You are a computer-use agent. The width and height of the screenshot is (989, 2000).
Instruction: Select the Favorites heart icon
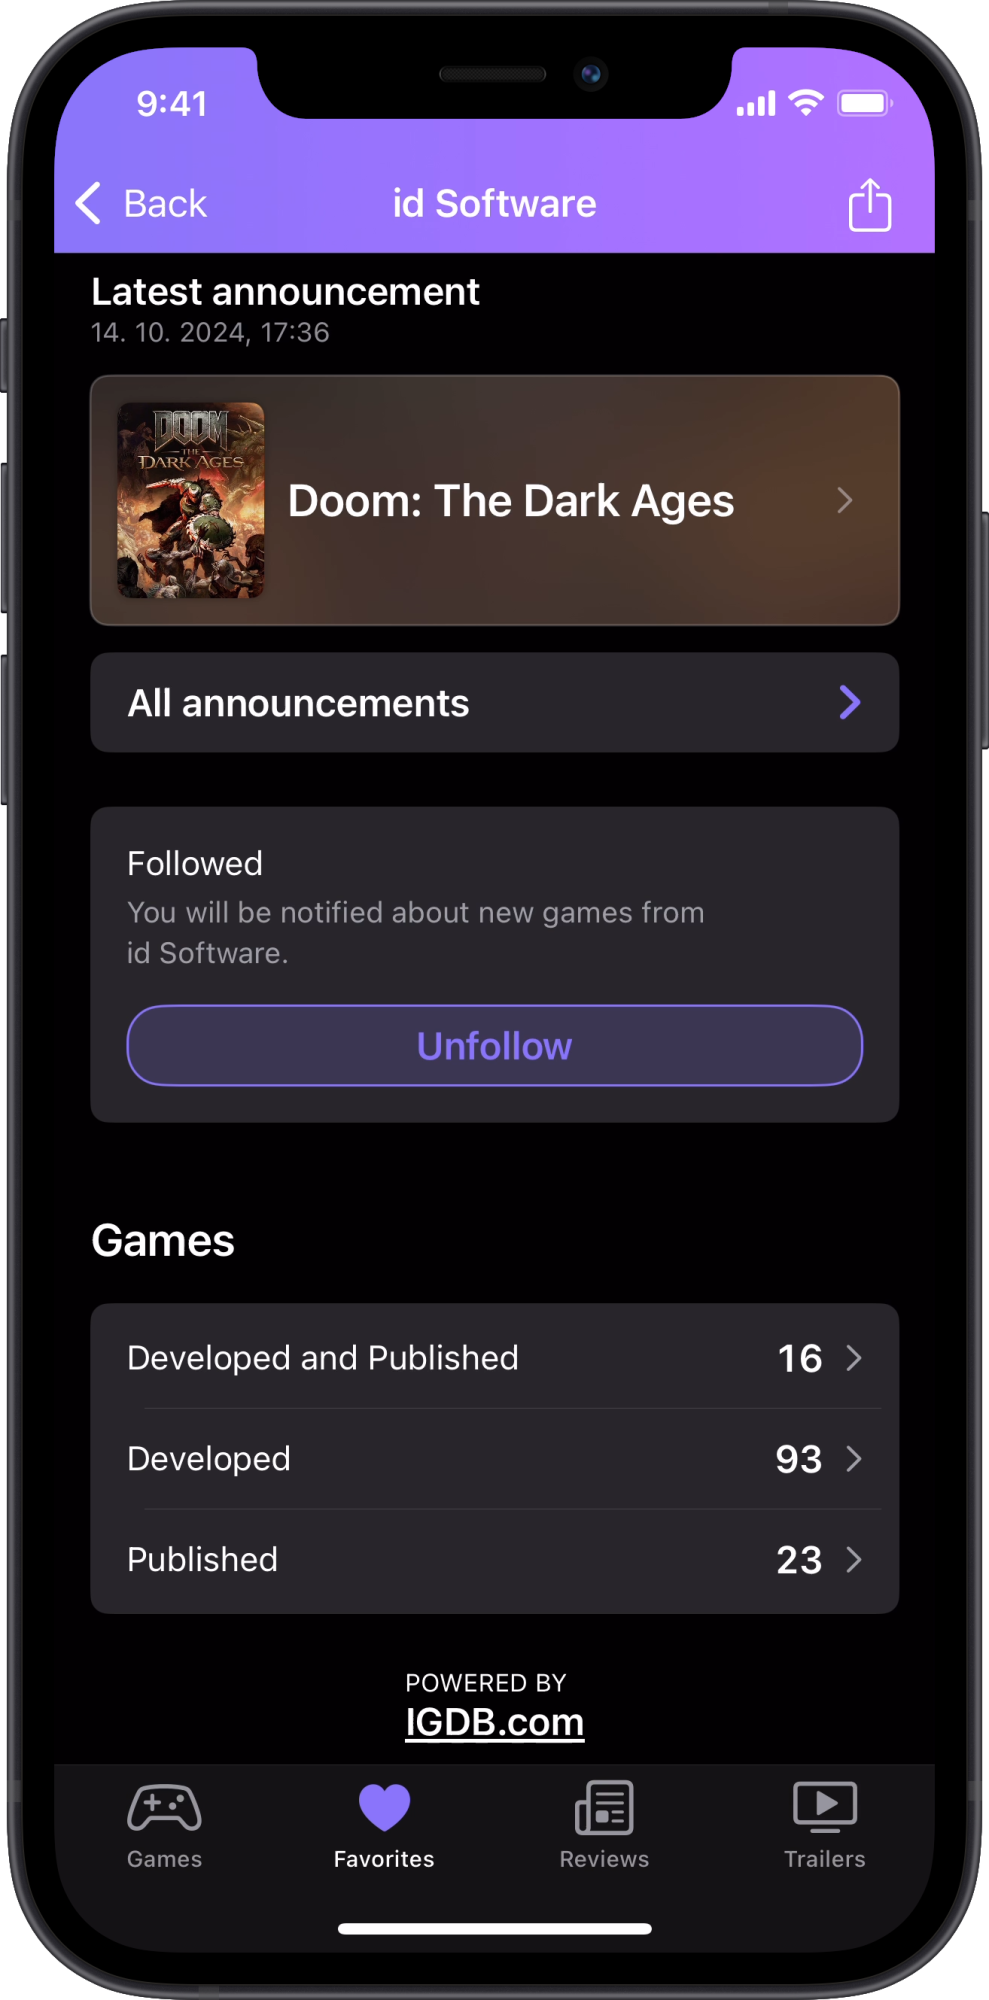tap(384, 1808)
